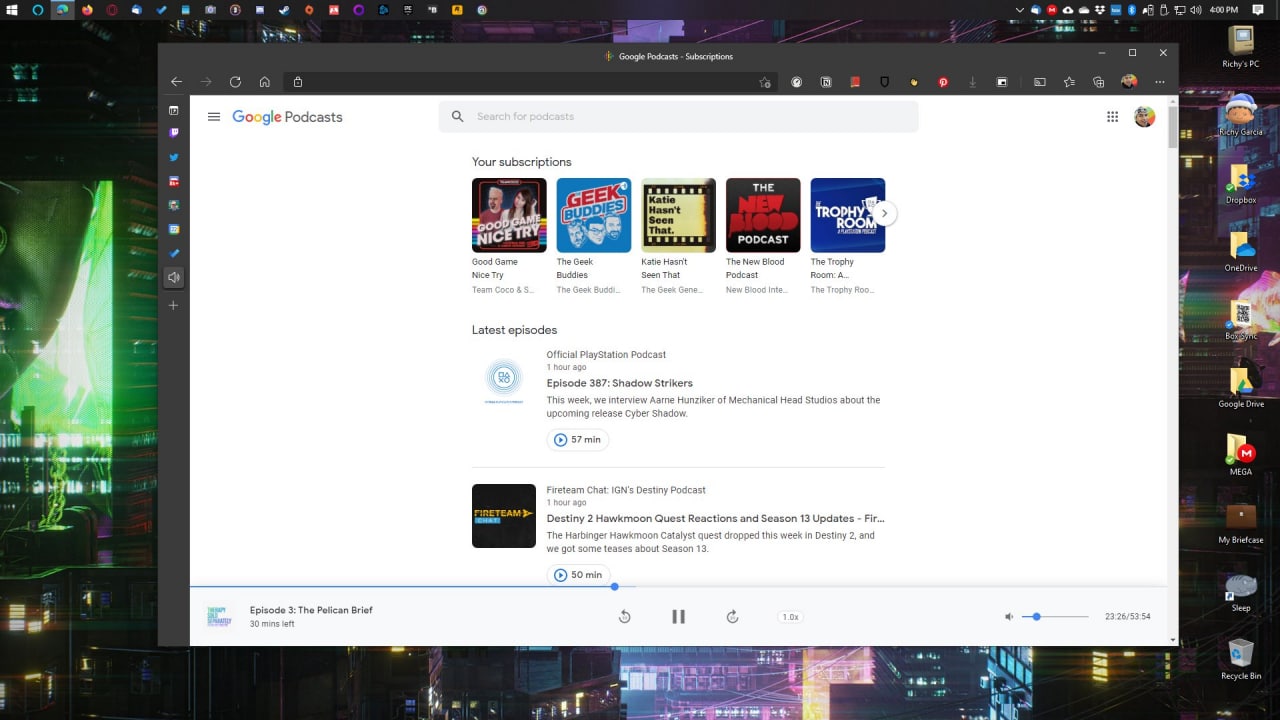
Task: Open the OneDrive desktop icon
Action: 1241,253
